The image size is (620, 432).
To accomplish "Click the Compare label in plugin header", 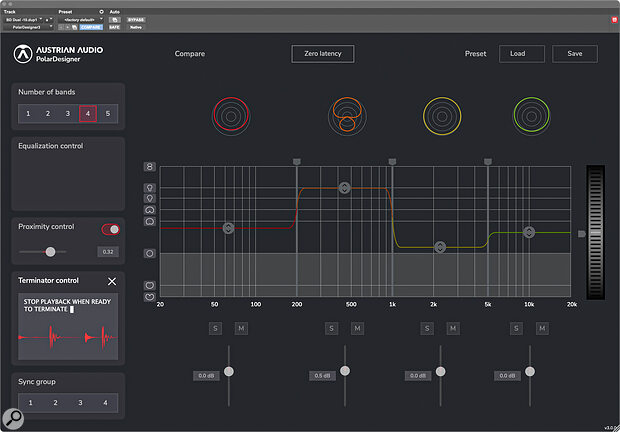I will [x=190, y=54].
